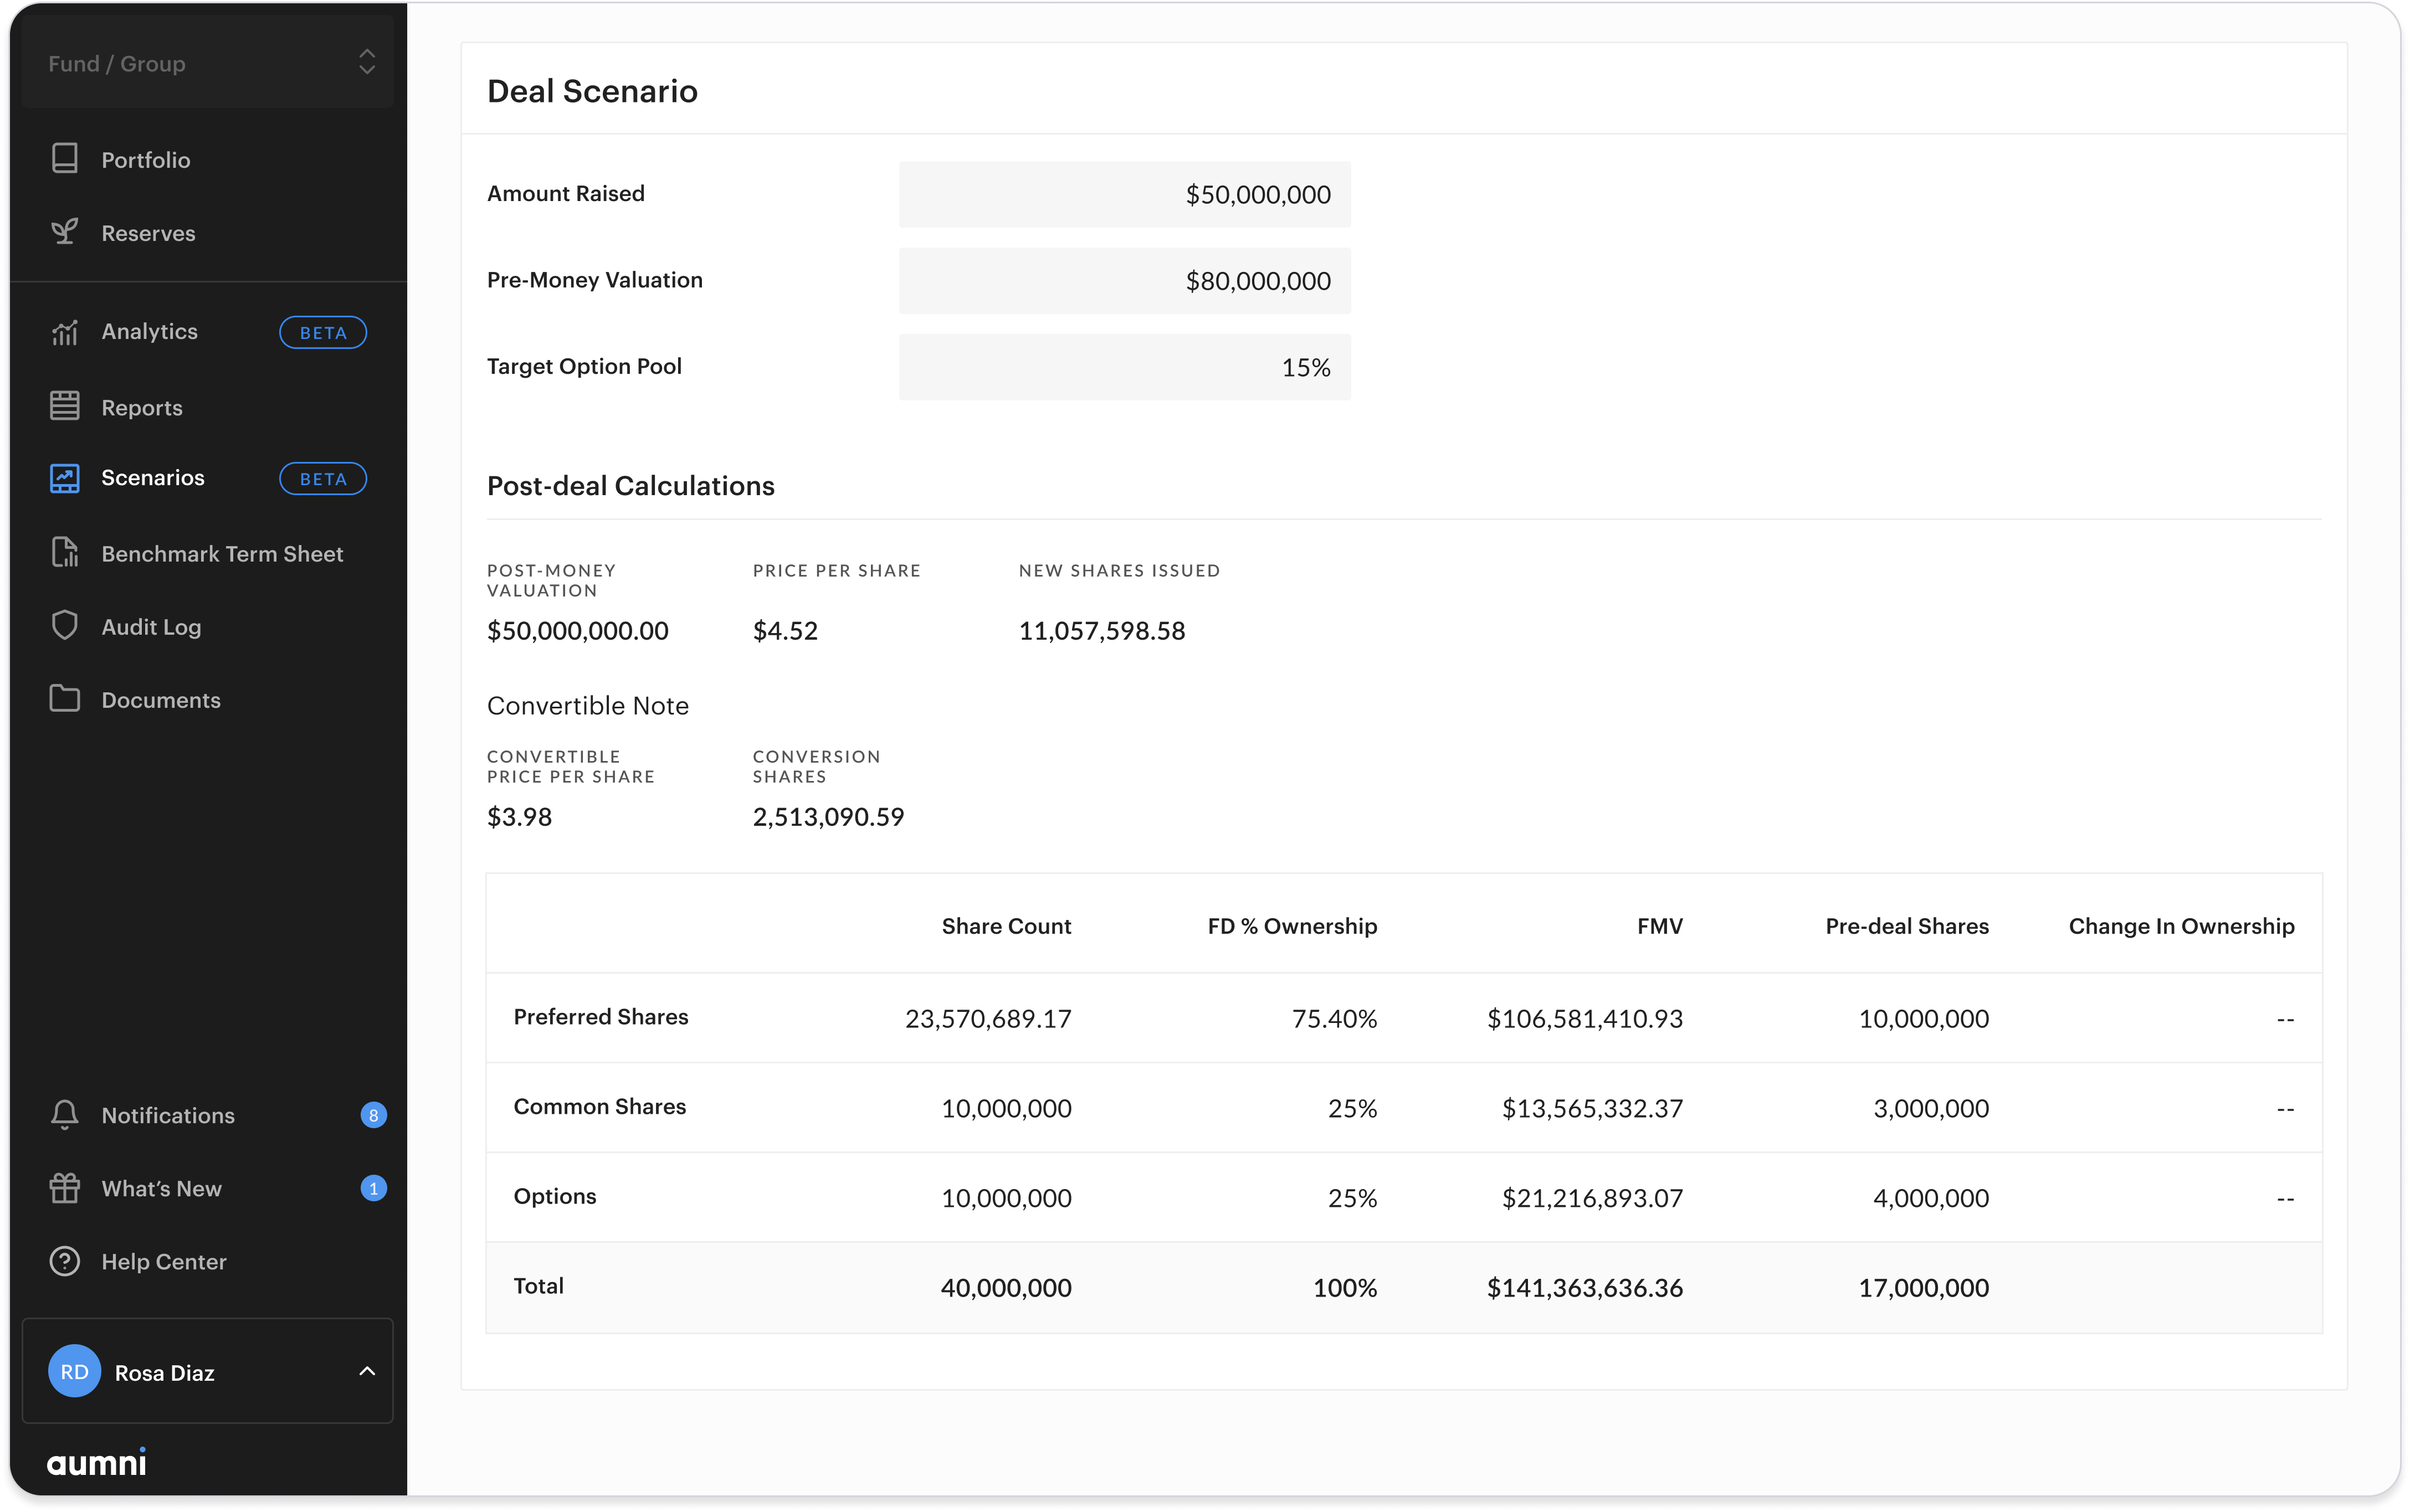Screen dimensions: 2410x1512
Task: Click the Target Option Pool field
Action: tap(1124, 367)
